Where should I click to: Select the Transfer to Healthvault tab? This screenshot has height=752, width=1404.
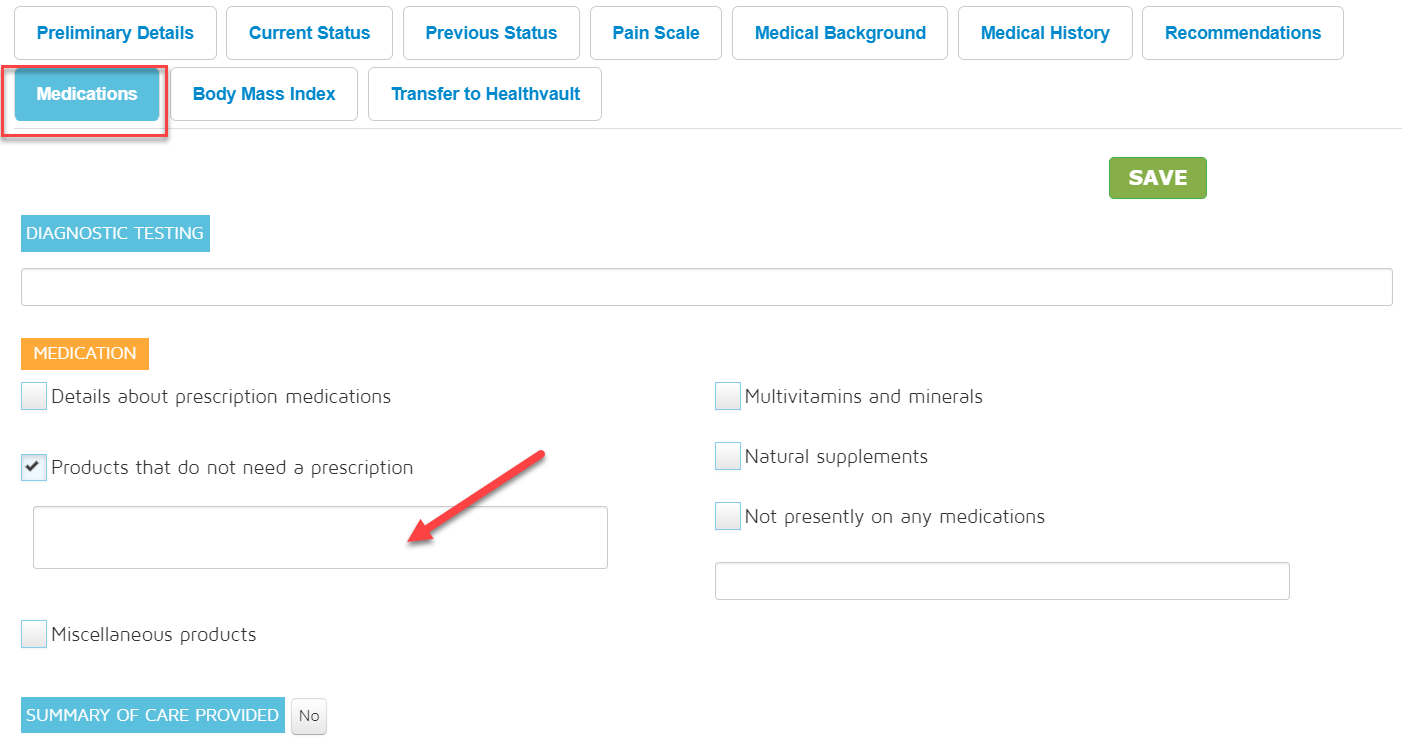485,94
